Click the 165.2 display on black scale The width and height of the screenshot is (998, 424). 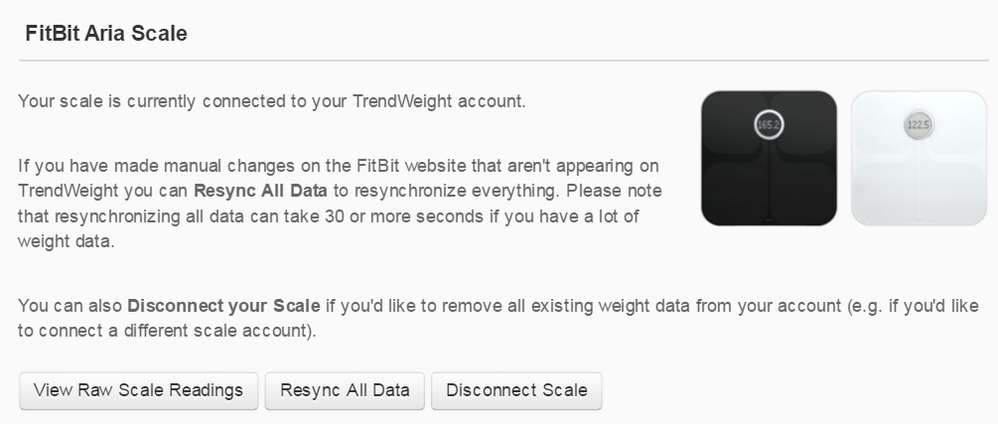click(769, 125)
